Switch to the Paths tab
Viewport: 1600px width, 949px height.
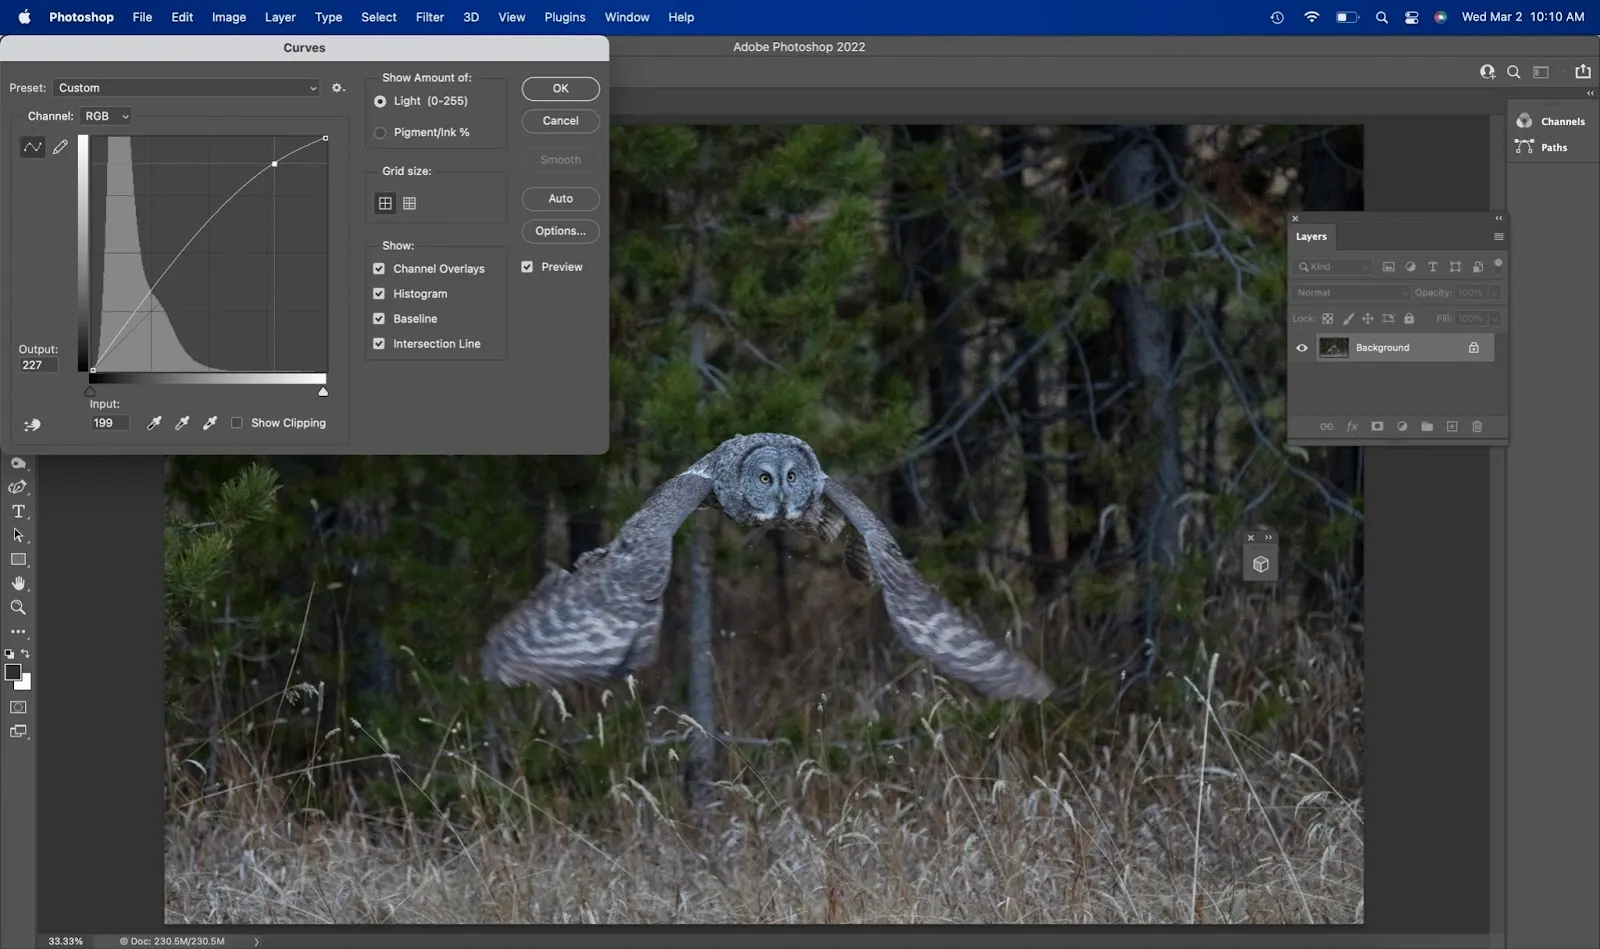point(1554,147)
